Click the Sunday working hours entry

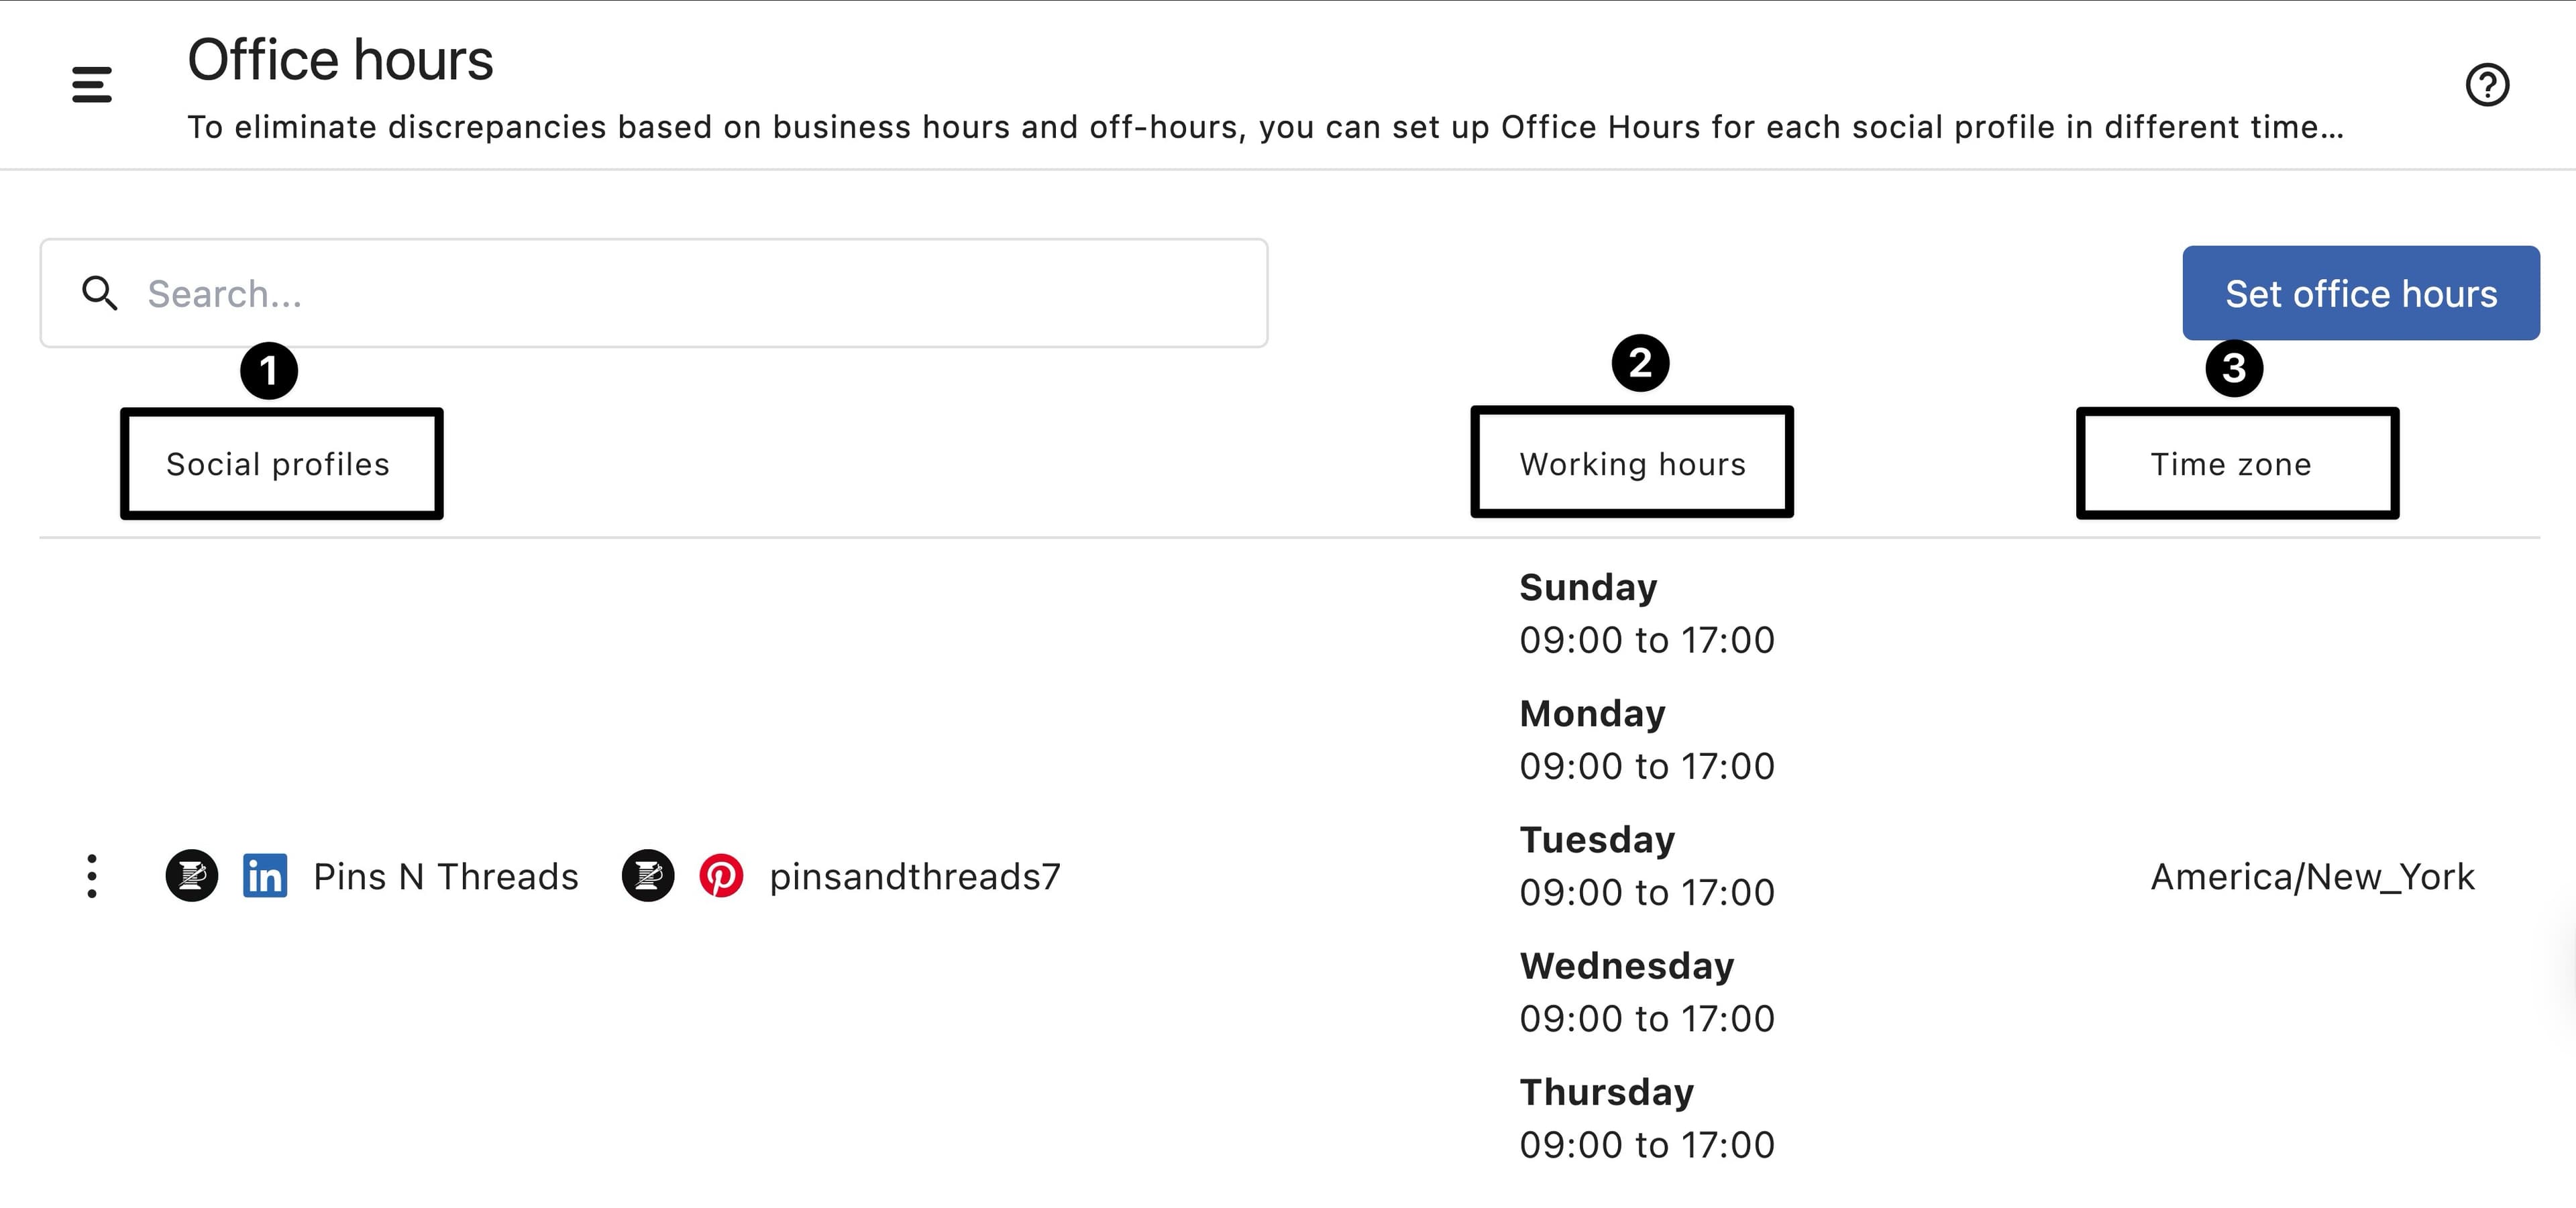(1646, 614)
